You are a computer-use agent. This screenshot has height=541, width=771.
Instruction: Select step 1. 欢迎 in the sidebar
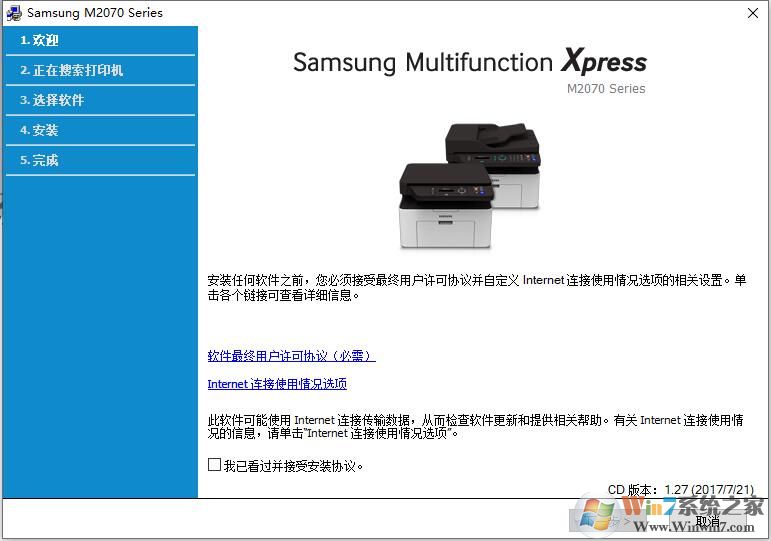100,40
